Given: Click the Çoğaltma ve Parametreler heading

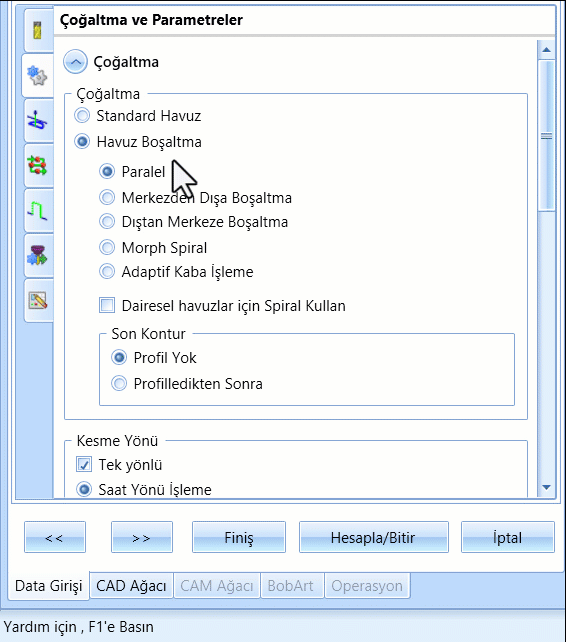Looking at the screenshot, I should (x=151, y=20).
